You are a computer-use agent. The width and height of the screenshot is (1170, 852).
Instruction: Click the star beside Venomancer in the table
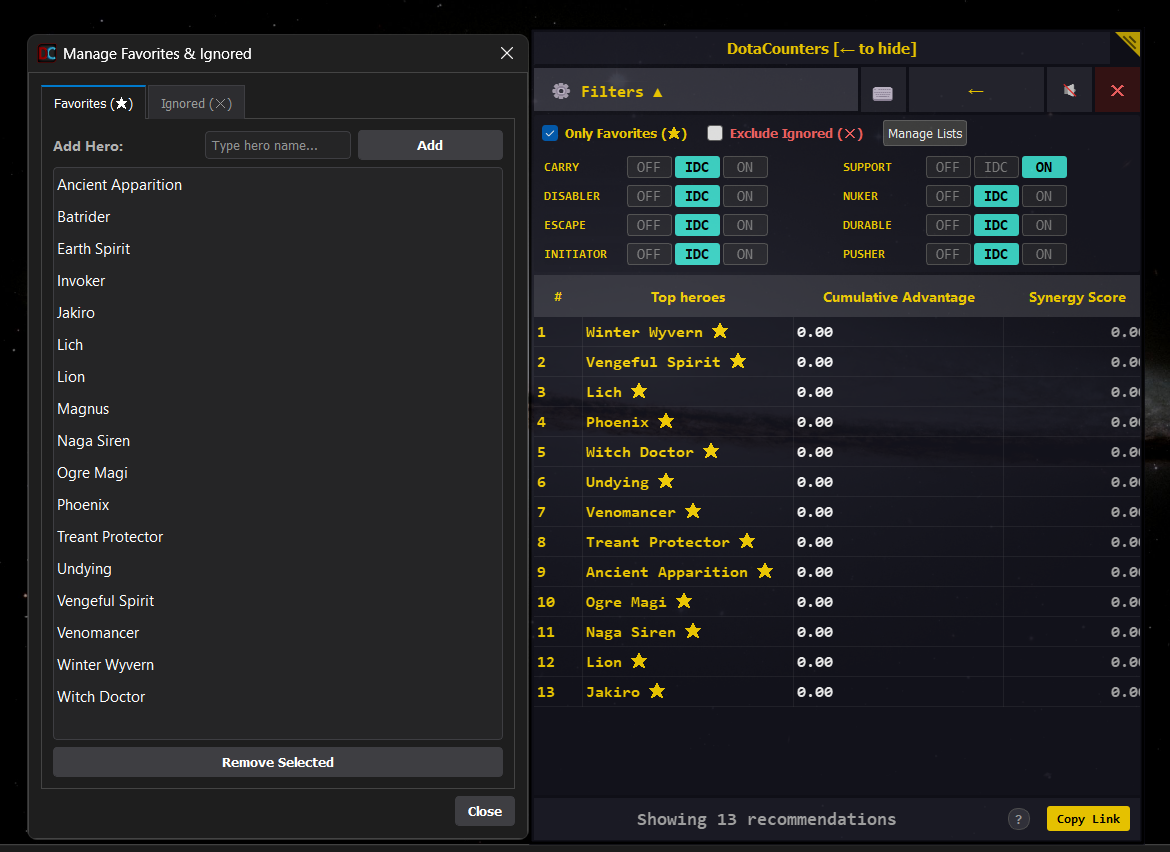click(x=693, y=511)
